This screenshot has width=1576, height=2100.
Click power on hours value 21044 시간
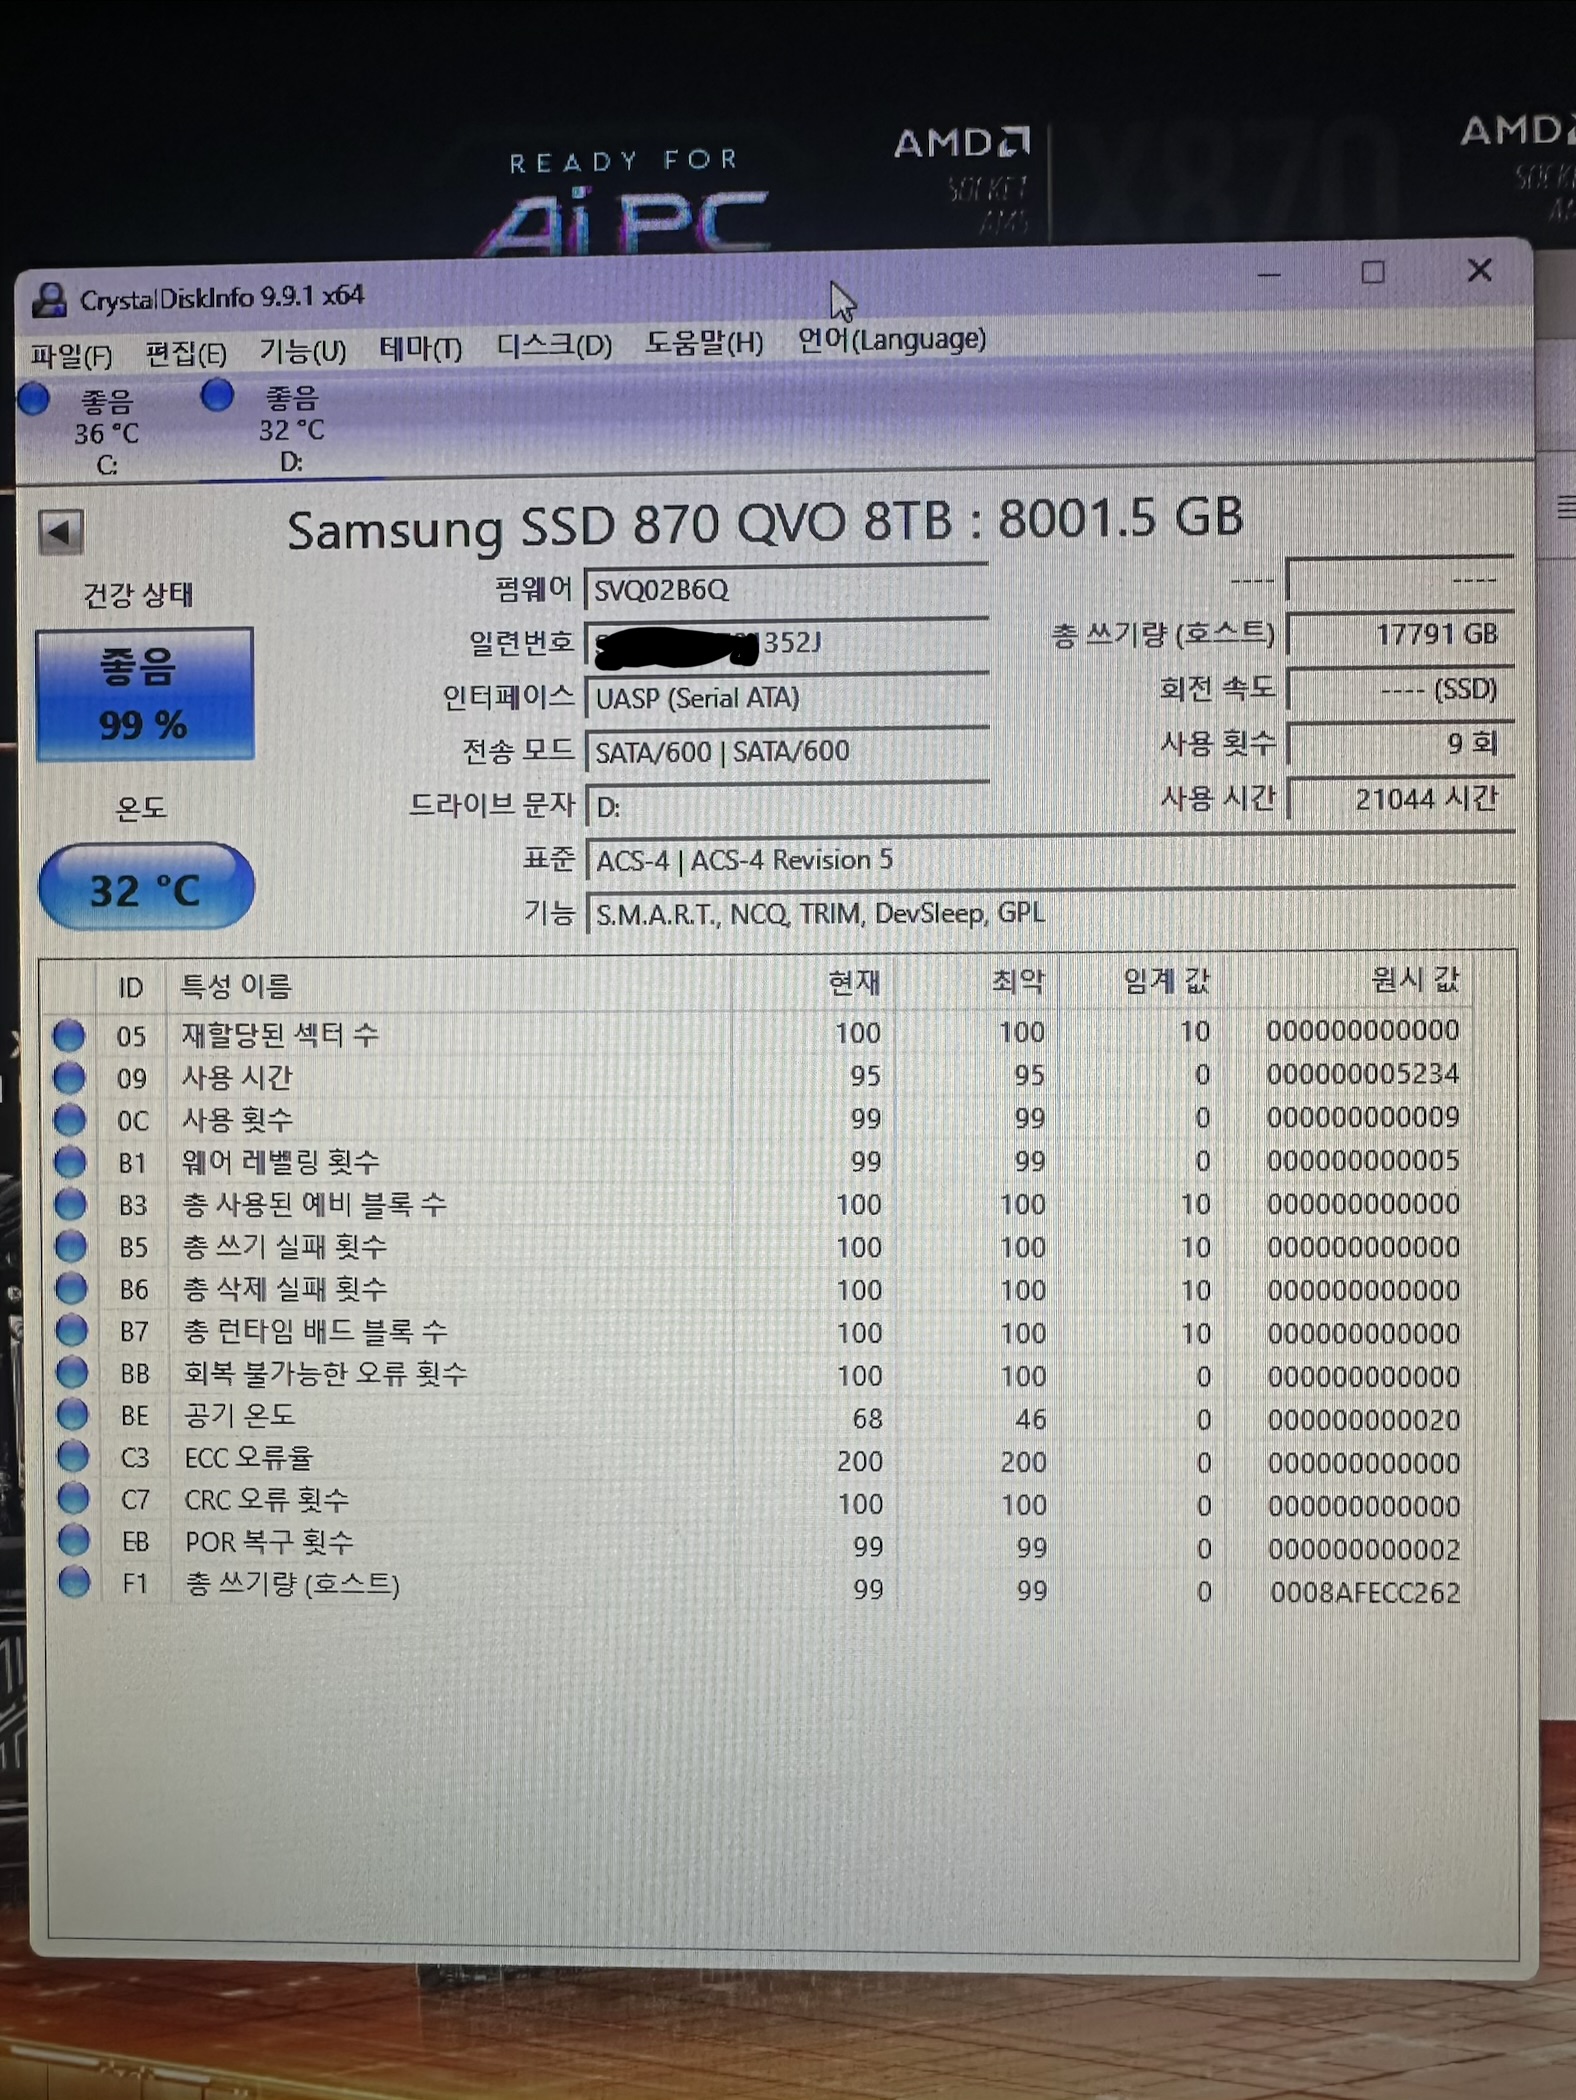[1401, 798]
